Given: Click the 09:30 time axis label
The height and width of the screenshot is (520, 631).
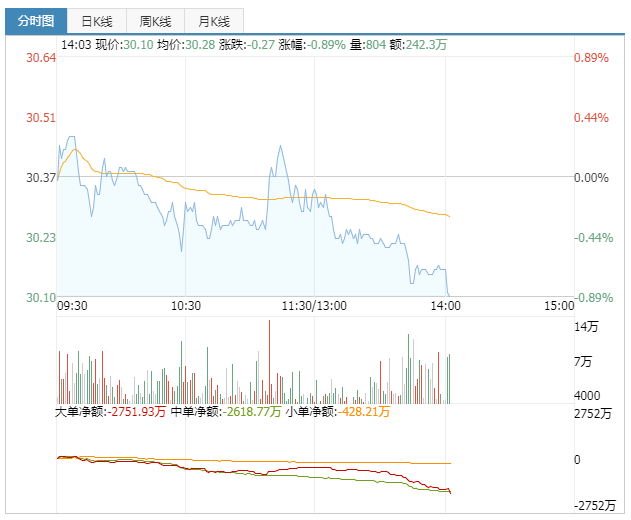Looking at the screenshot, I should pos(72,306).
